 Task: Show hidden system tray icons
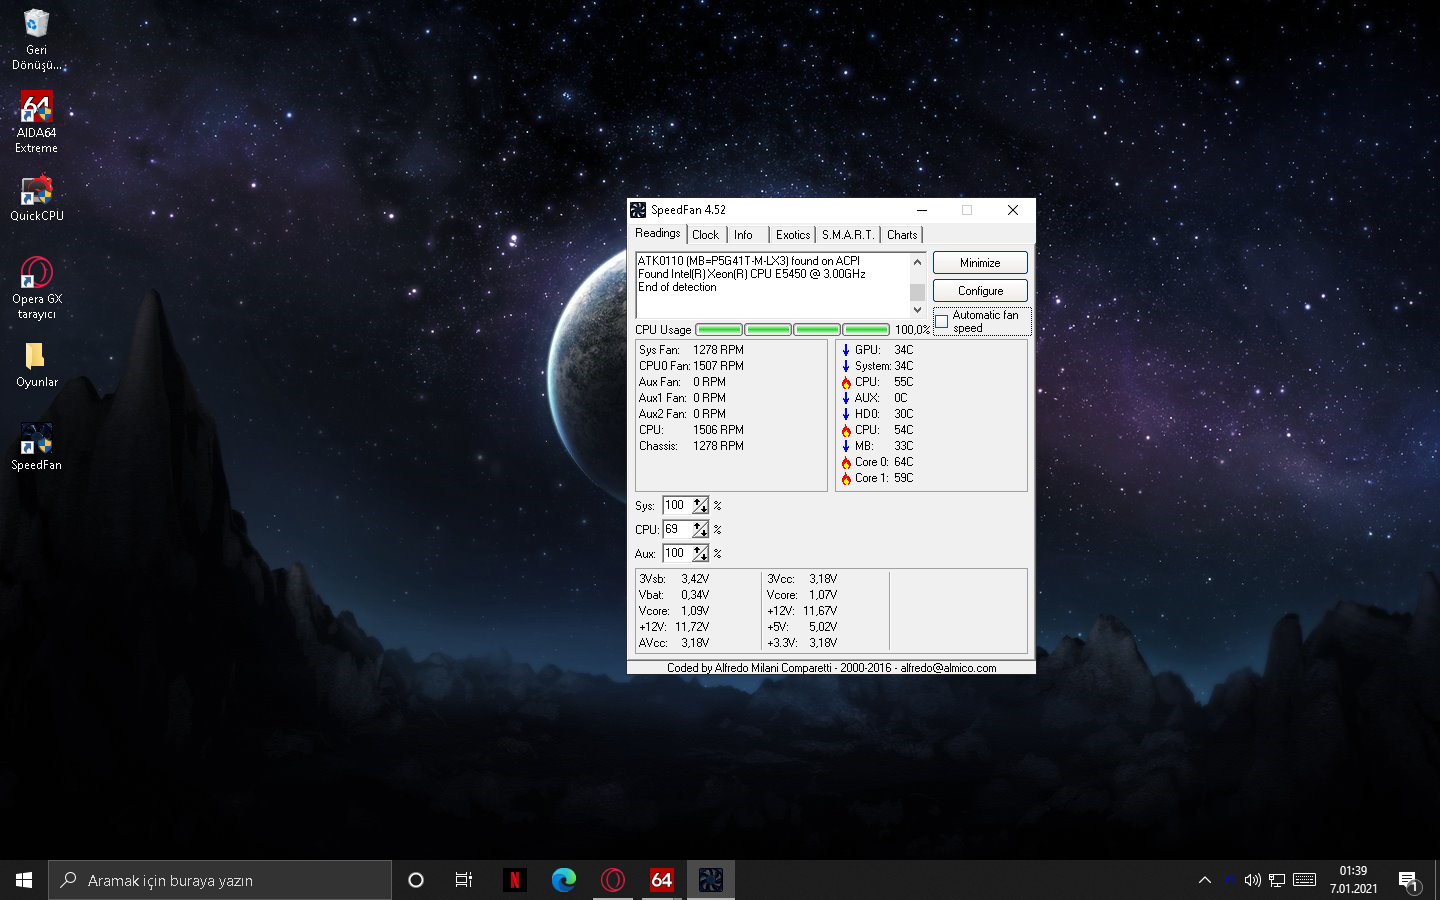coord(1205,880)
